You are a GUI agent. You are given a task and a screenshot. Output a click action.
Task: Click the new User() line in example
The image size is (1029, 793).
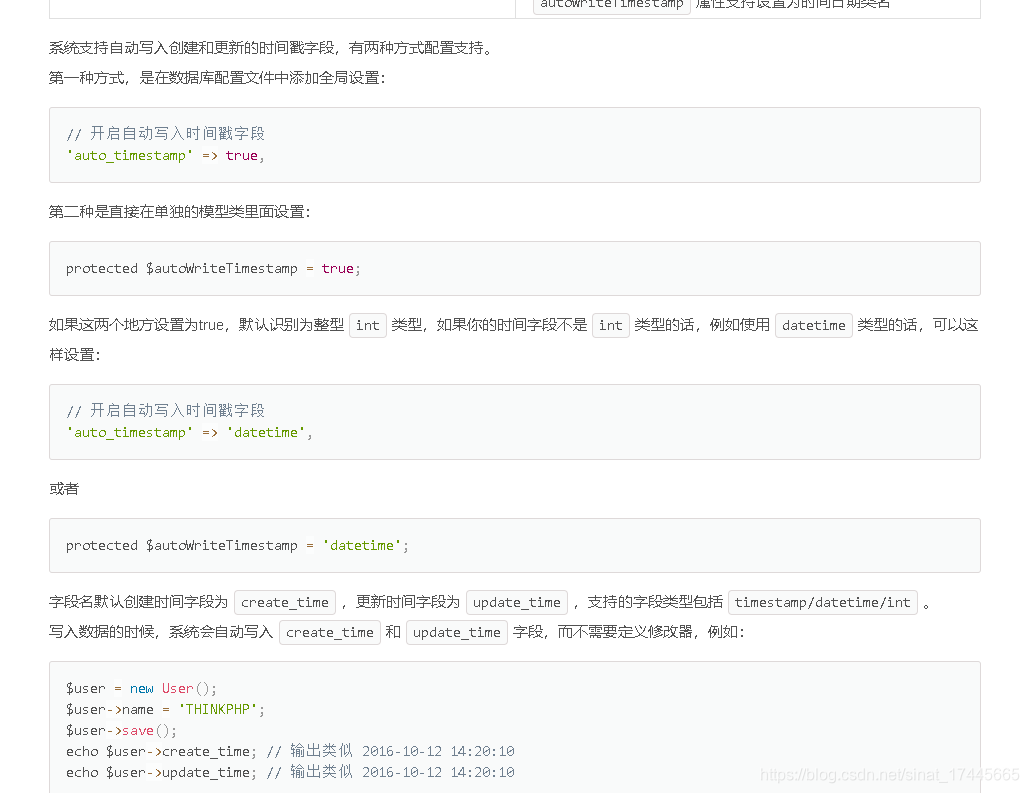[140, 688]
